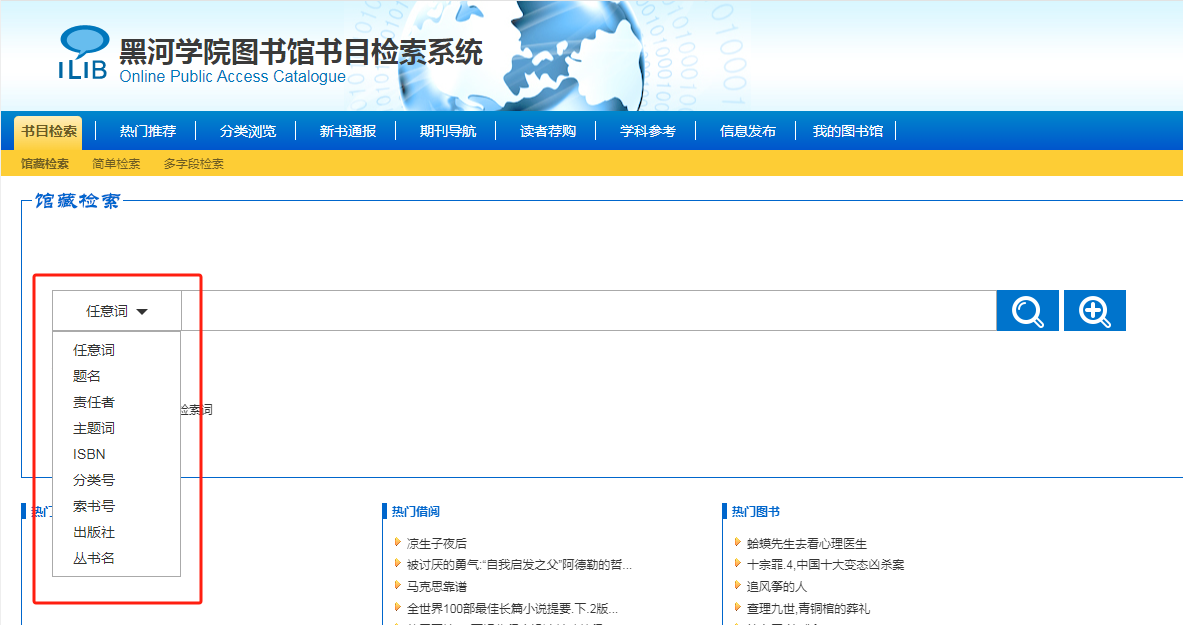
Task: Choose ISBN in the search type list
Action: pos(89,454)
